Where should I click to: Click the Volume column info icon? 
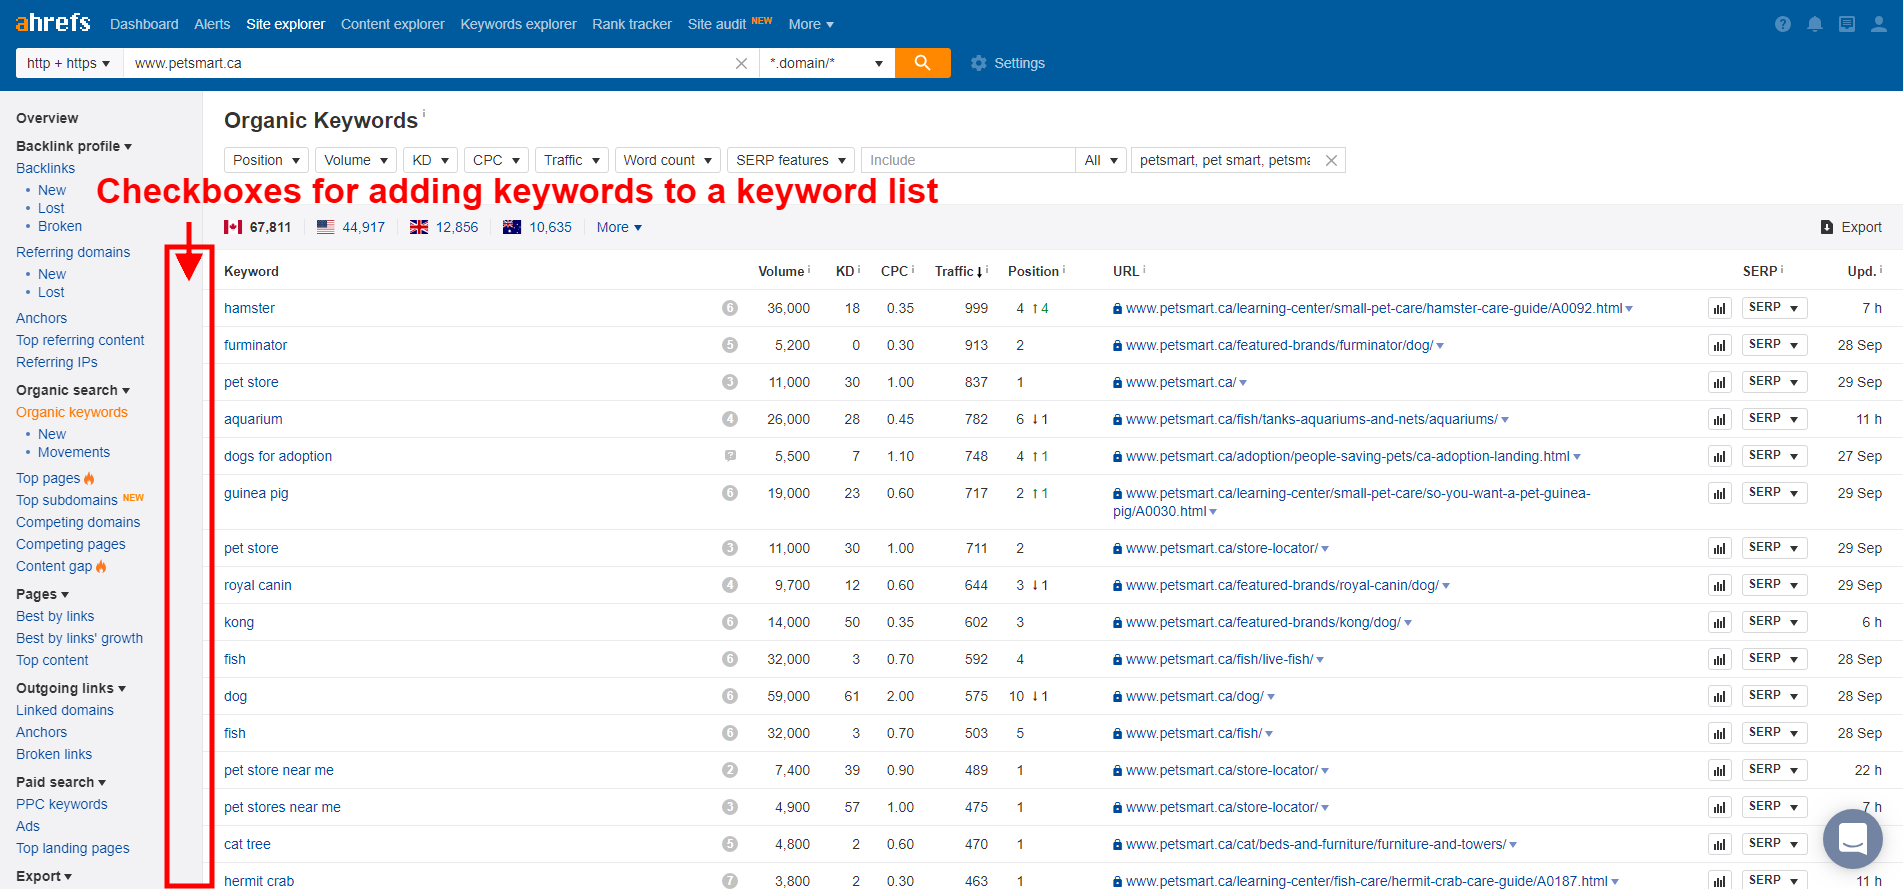point(809,269)
